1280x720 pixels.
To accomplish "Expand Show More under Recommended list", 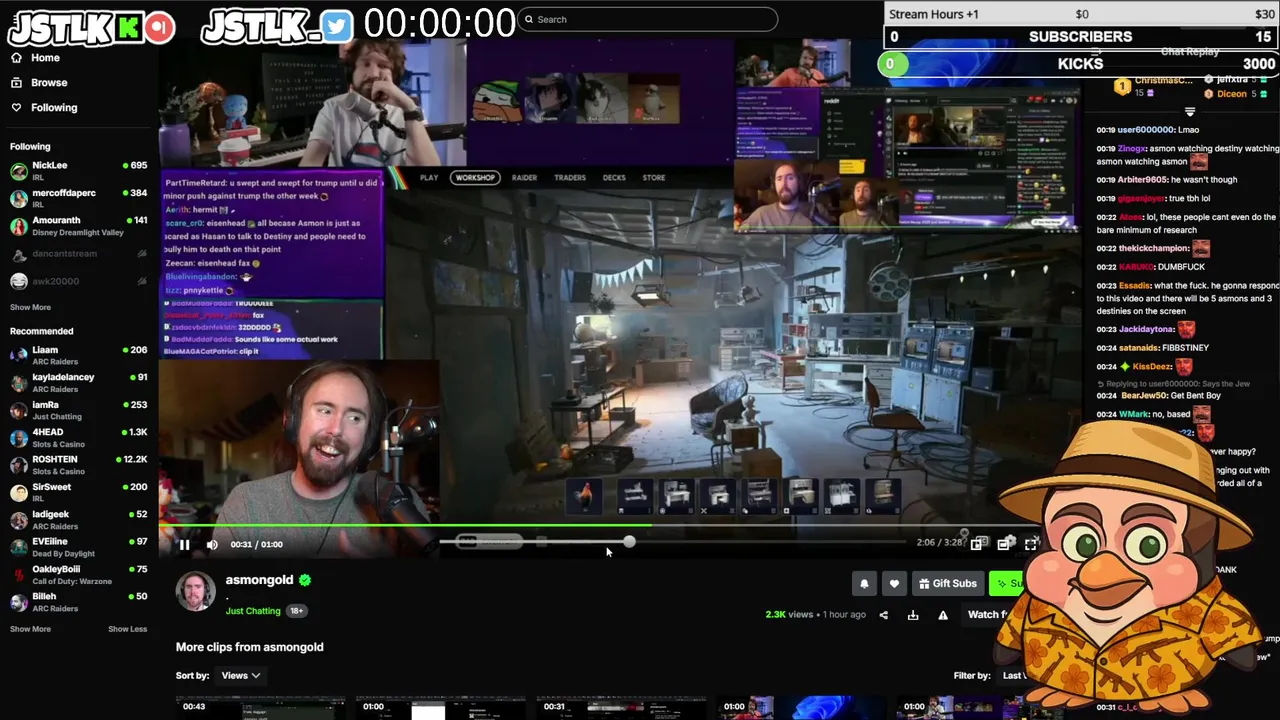I will click(30, 629).
